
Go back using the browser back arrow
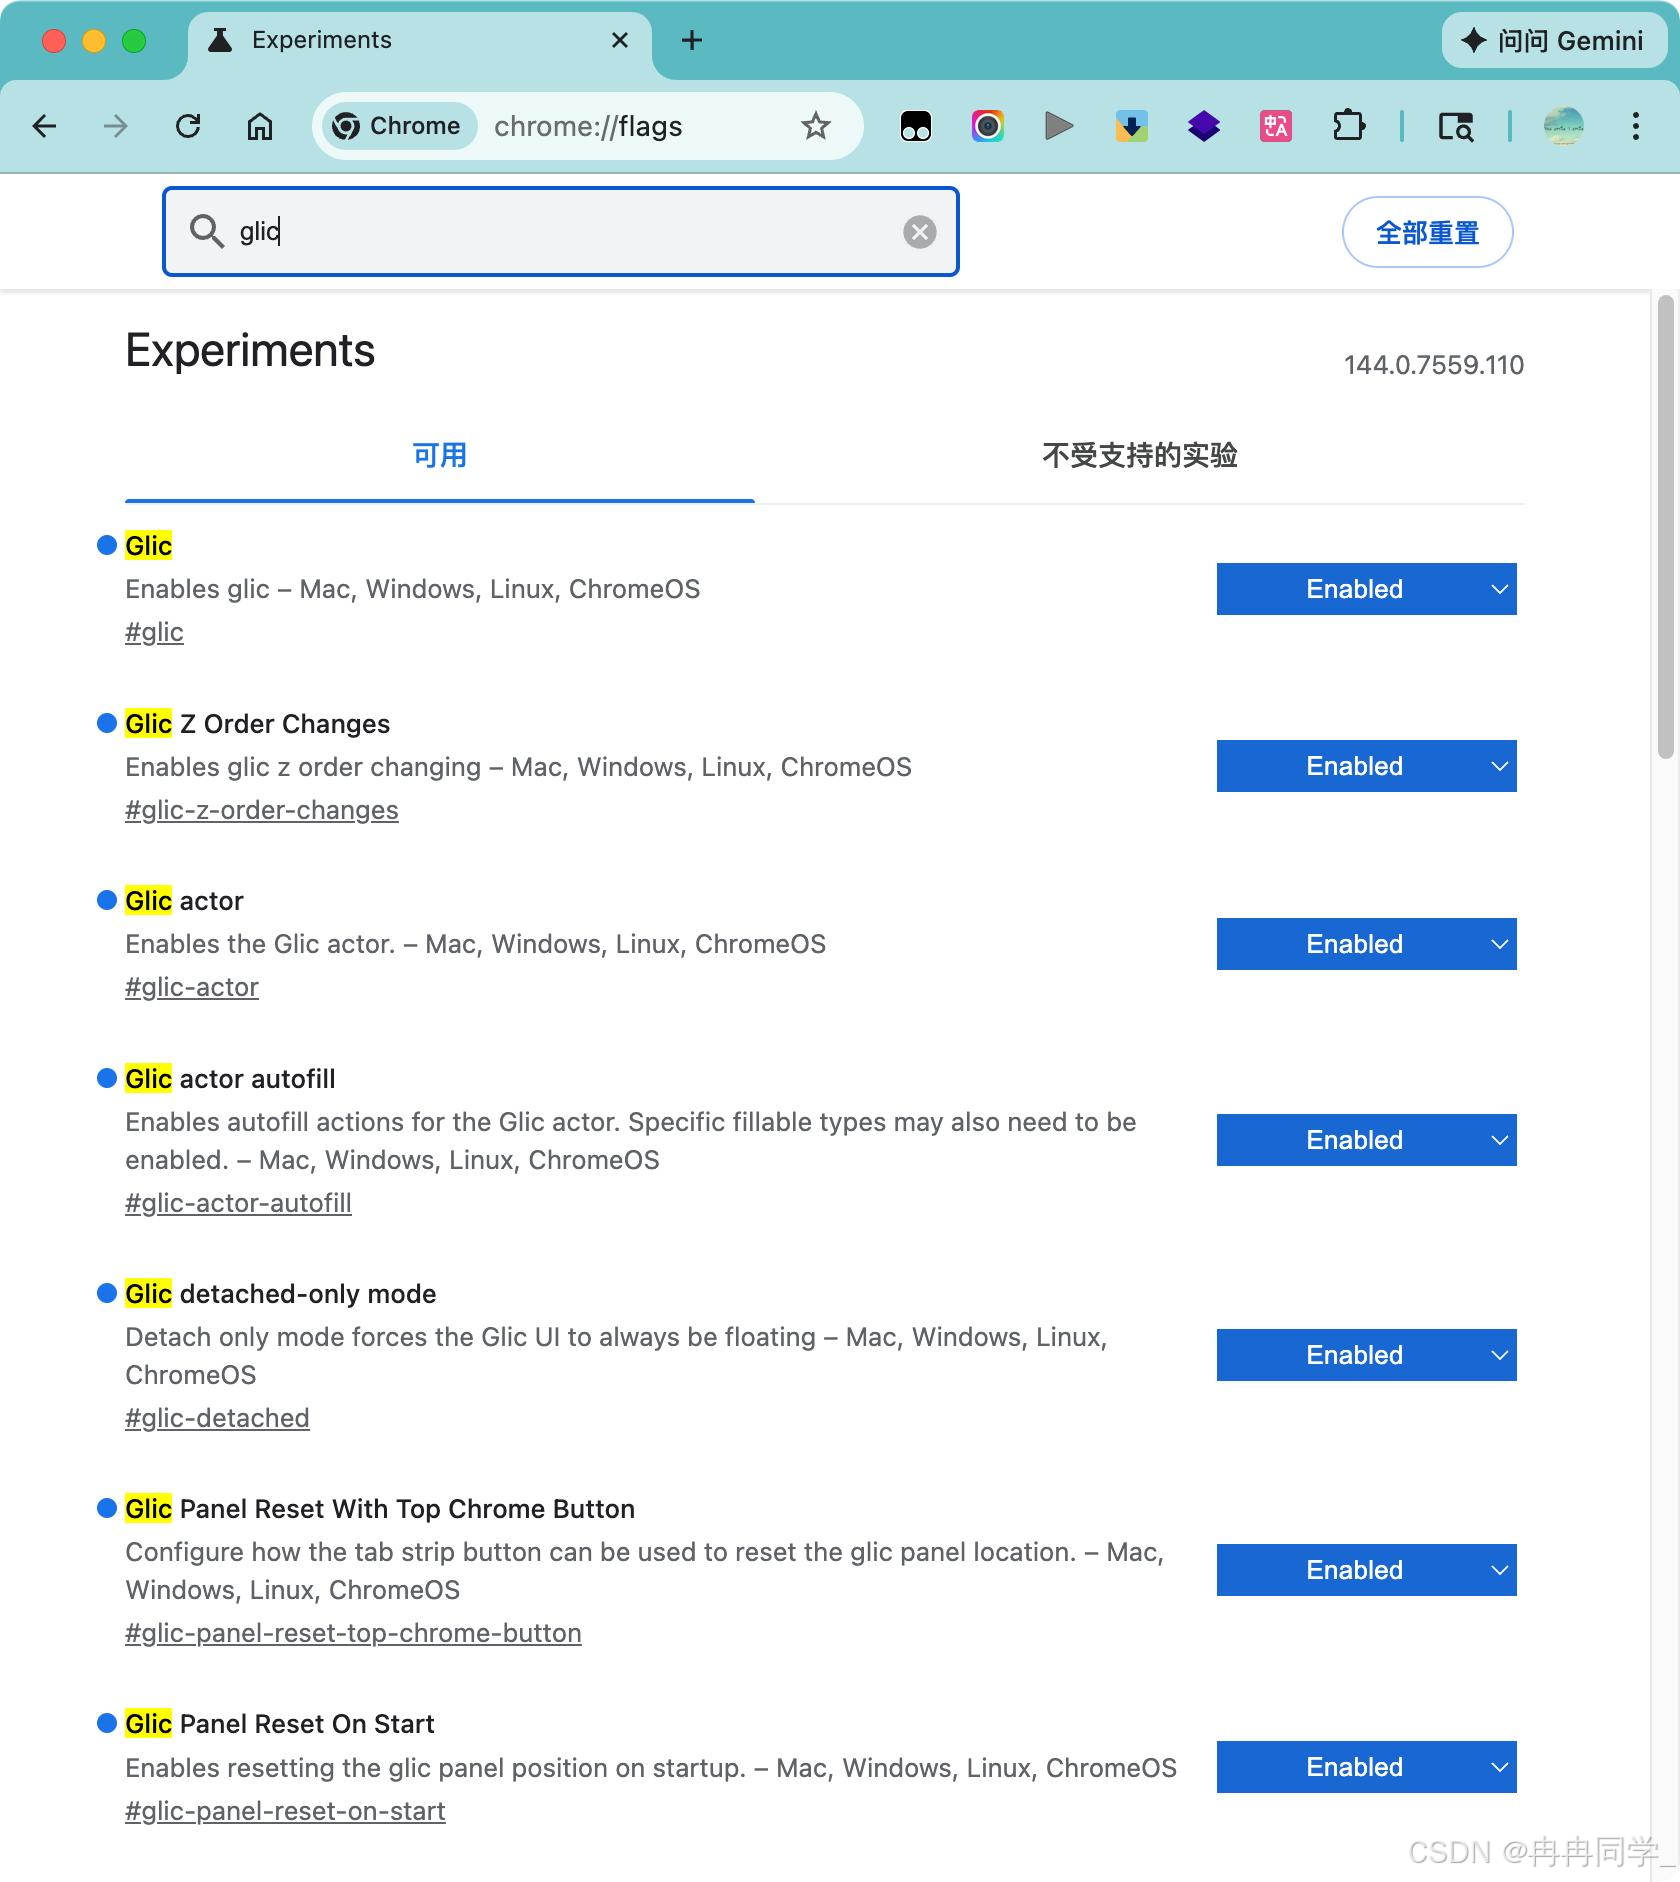point(44,126)
